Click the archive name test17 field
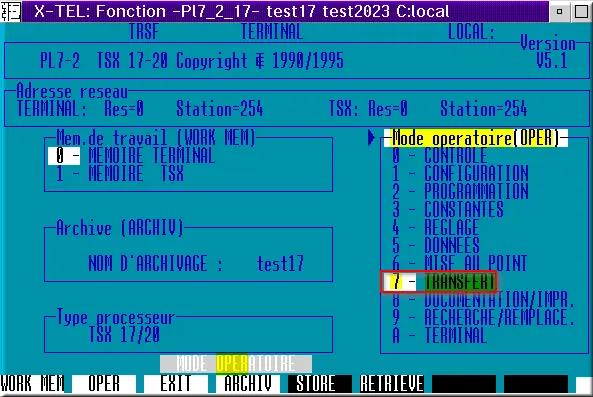The height and width of the screenshot is (397, 593). tap(280, 264)
